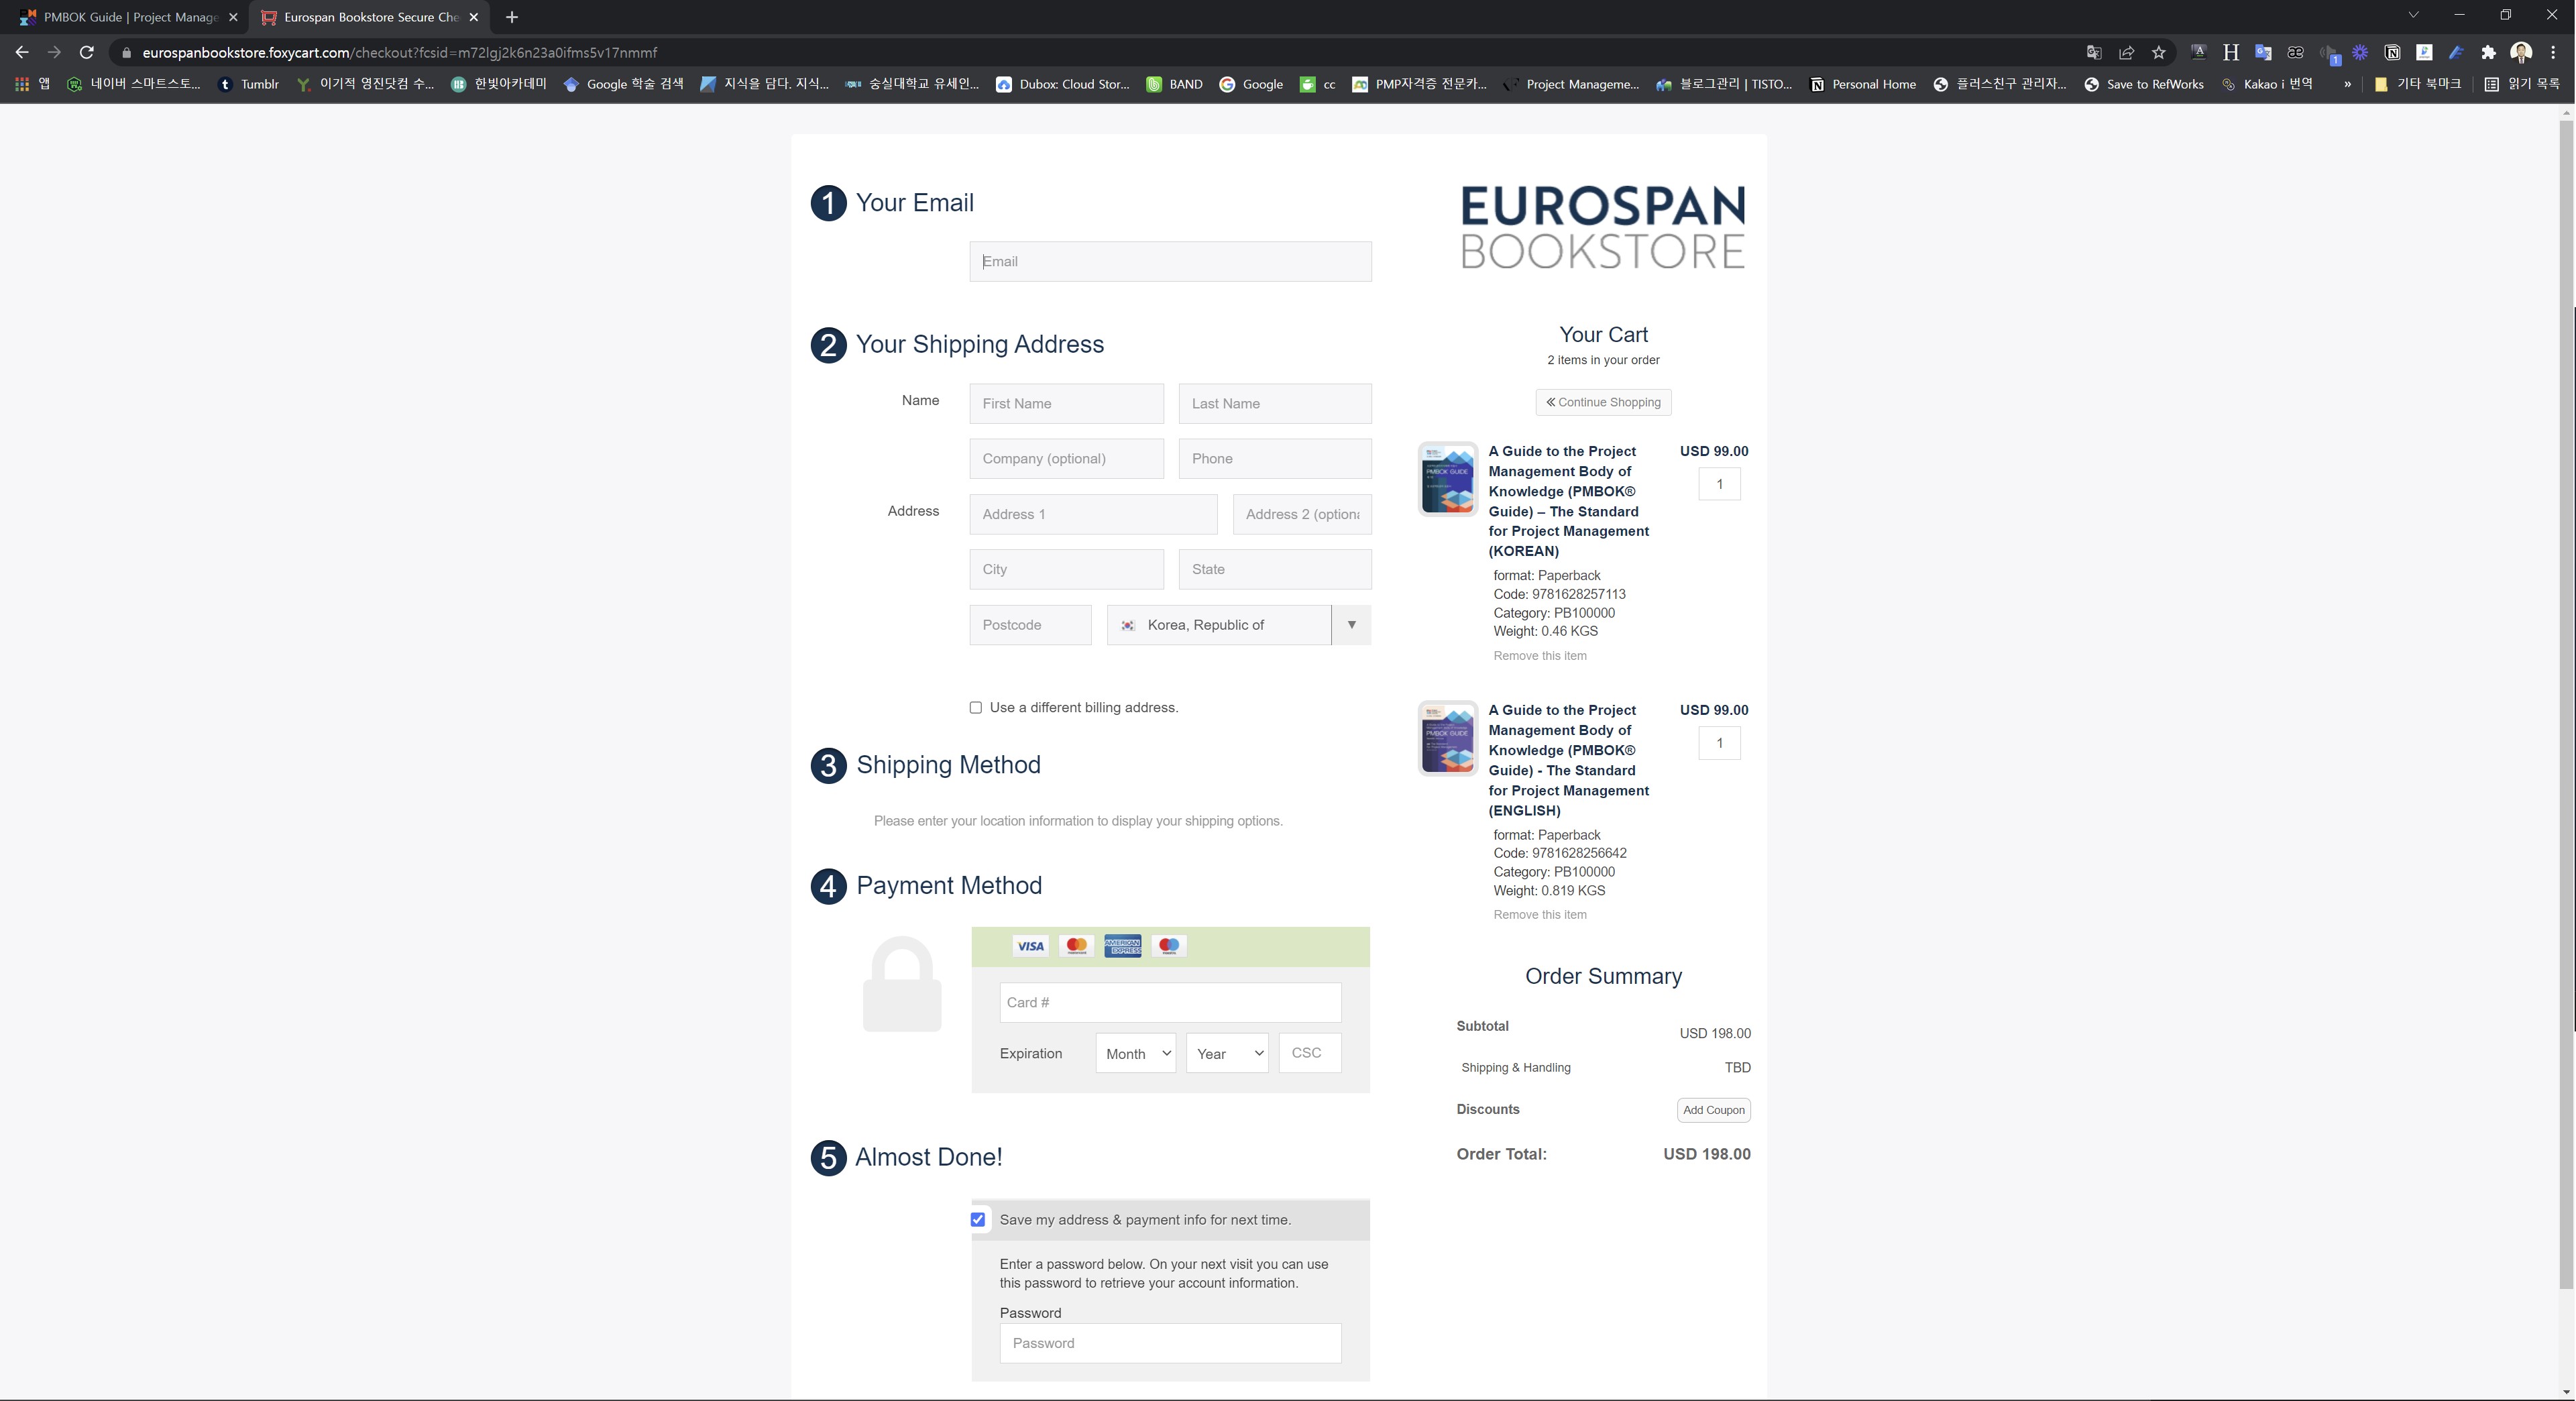Open the Chrome three-dot menu
The image size is (2576, 1401).
tap(2553, 52)
